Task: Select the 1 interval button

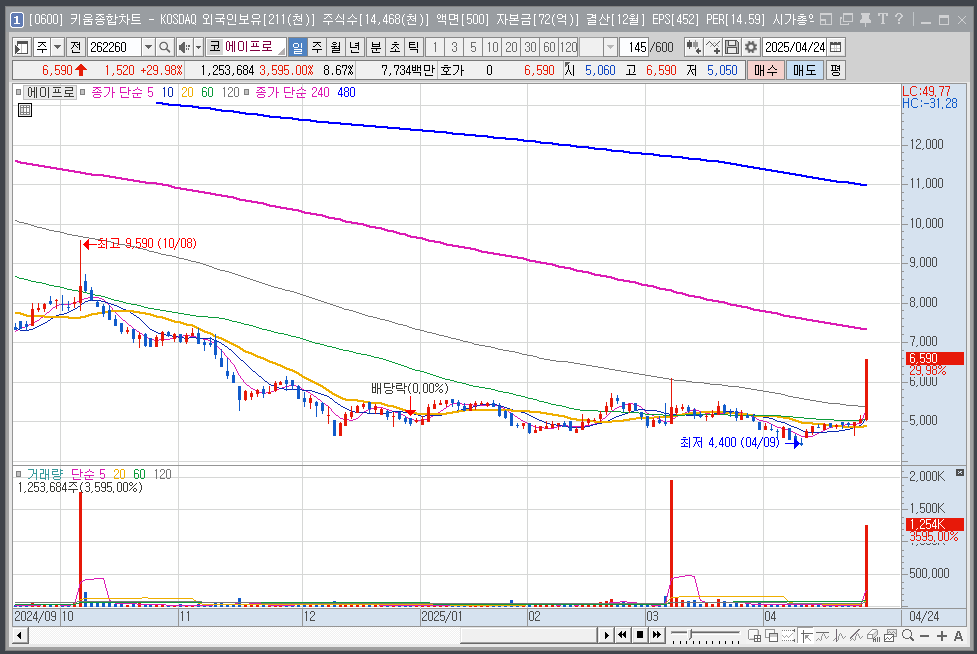Action: click(x=435, y=47)
